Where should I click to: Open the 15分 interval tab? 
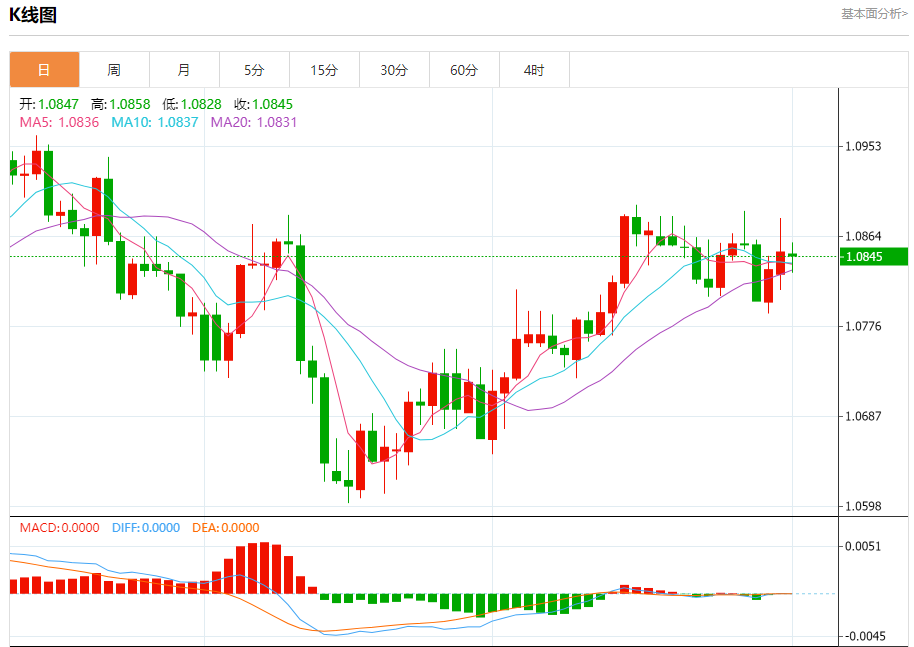click(x=324, y=70)
